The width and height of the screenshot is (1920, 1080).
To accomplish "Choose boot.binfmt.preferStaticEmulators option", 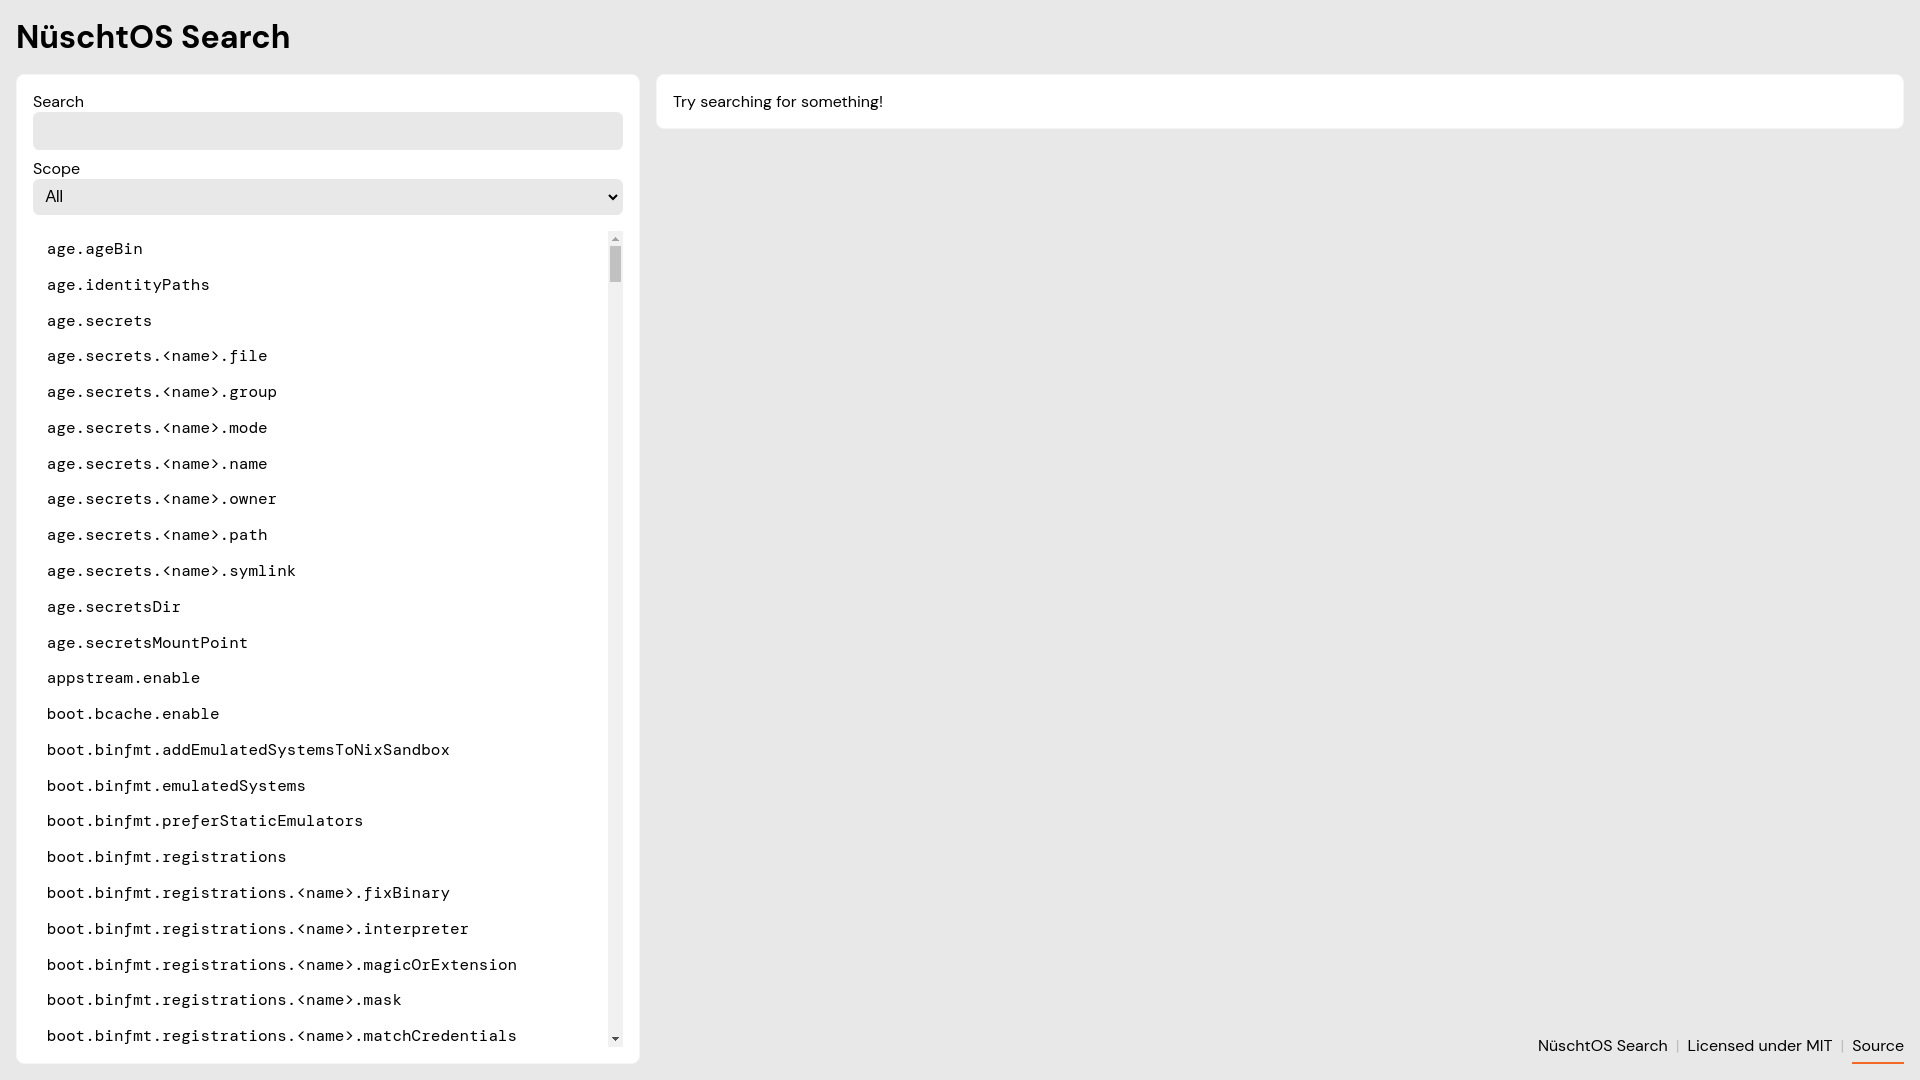I will point(320,821).
